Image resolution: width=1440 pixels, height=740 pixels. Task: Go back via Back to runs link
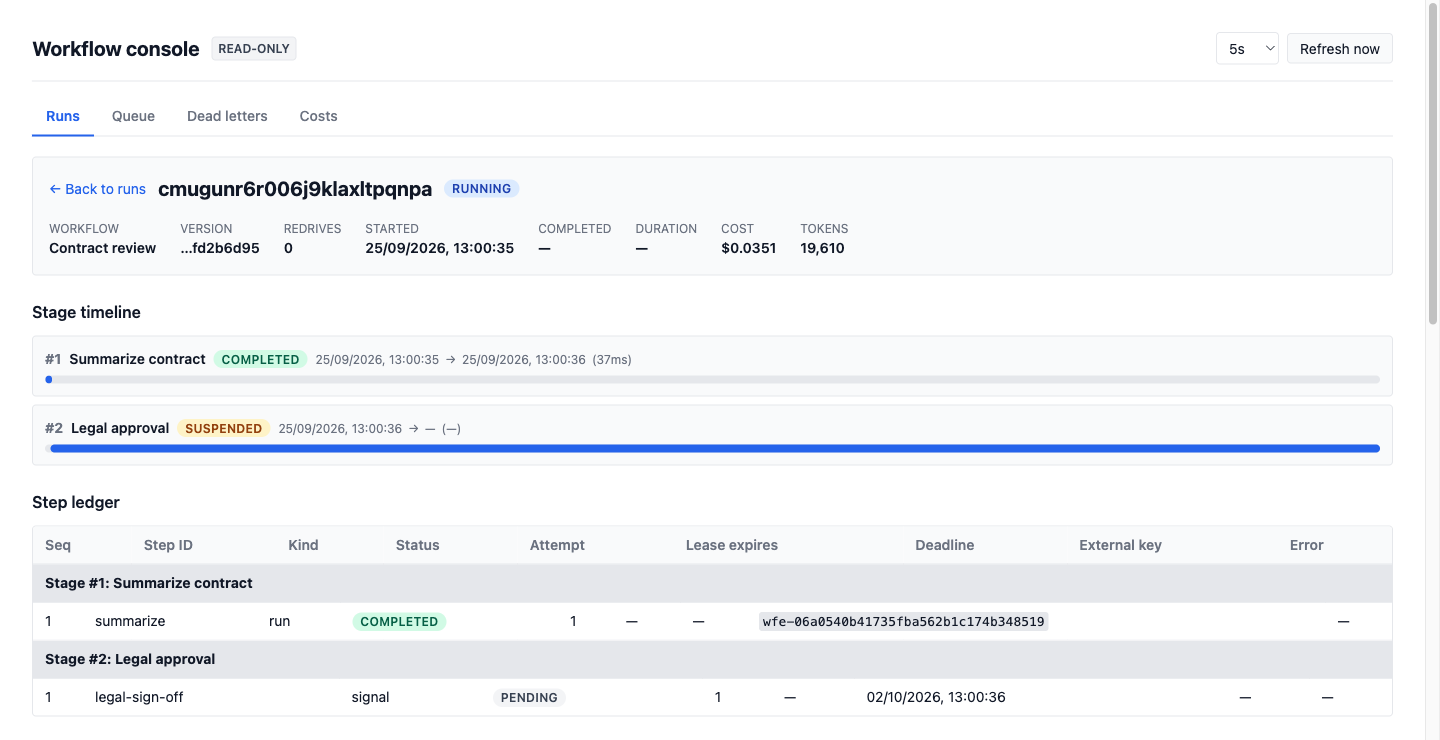[97, 189]
